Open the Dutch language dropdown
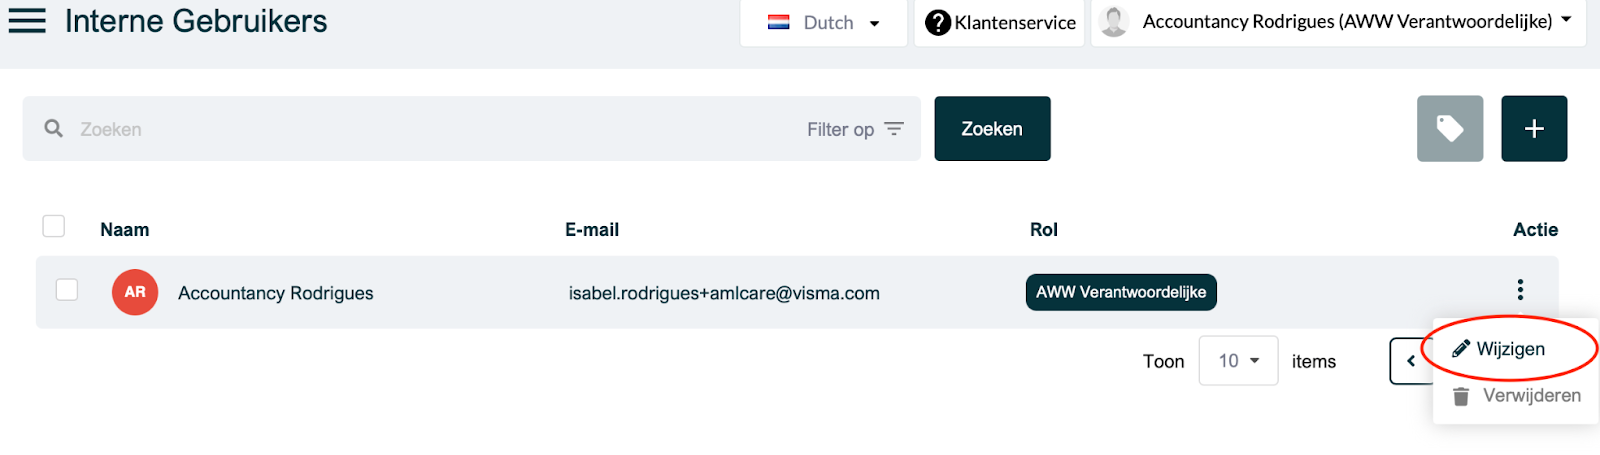The height and width of the screenshot is (455, 1600). coord(824,22)
